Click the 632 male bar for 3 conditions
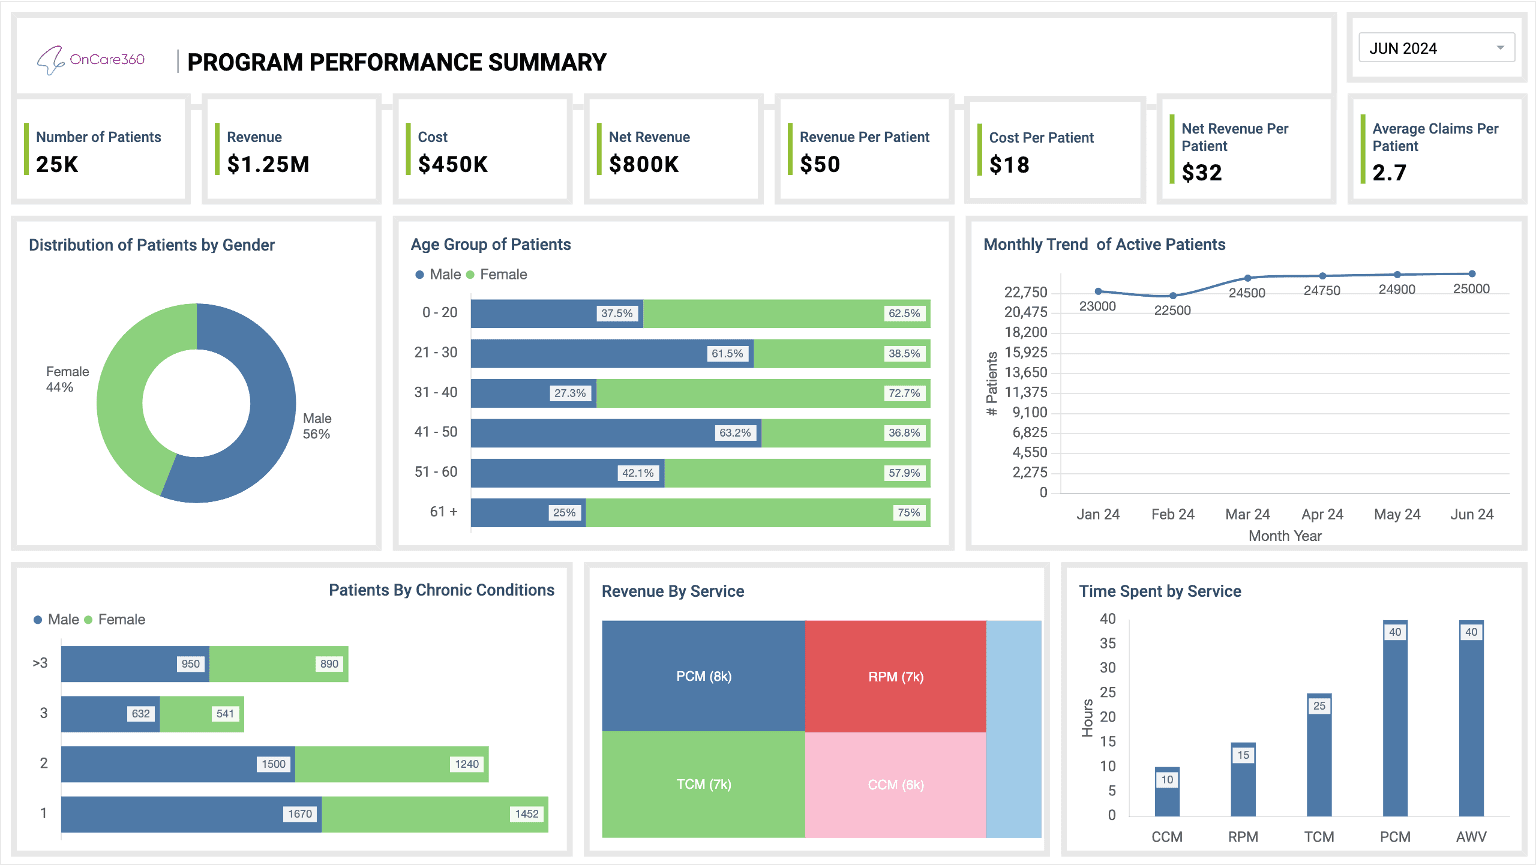 [x=110, y=714]
